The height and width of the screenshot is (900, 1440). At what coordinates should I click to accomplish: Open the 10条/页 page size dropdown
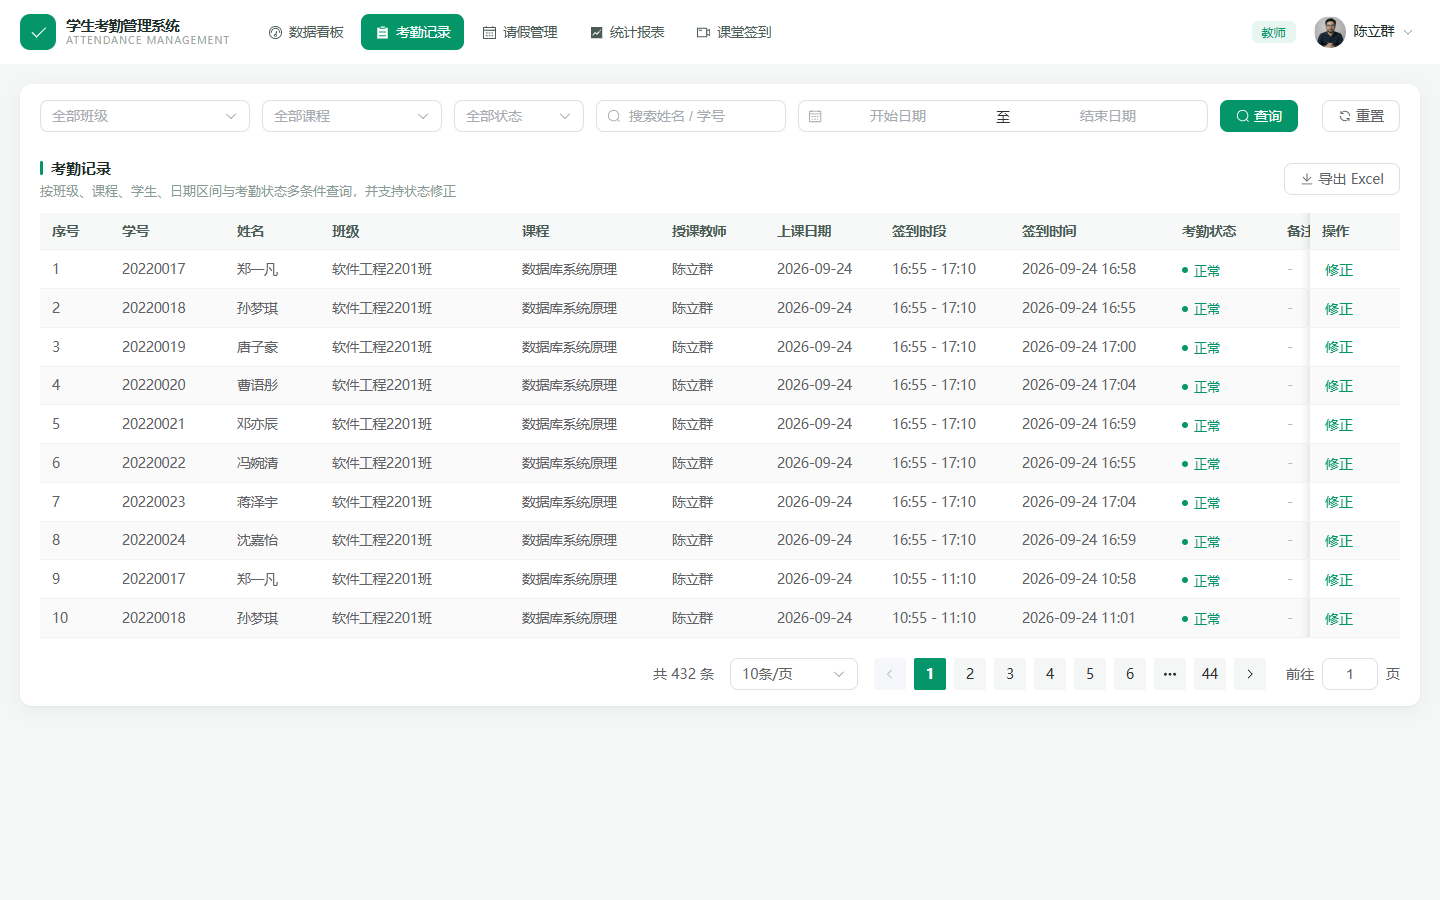click(794, 674)
